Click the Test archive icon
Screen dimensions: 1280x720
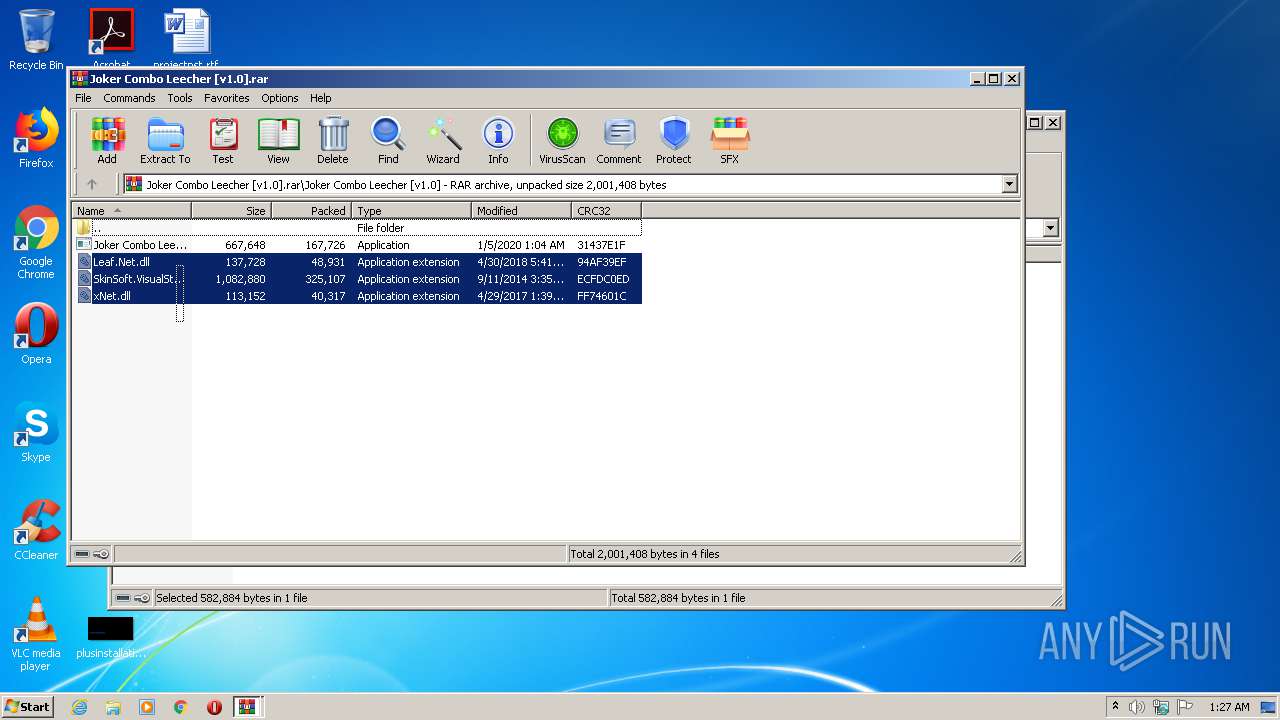[x=223, y=140]
